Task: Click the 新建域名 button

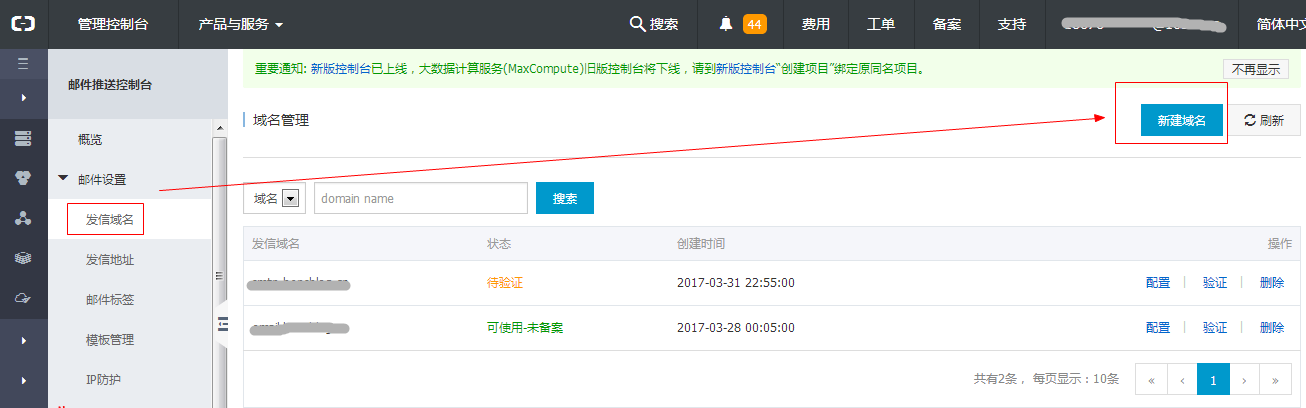Action: point(1182,120)
